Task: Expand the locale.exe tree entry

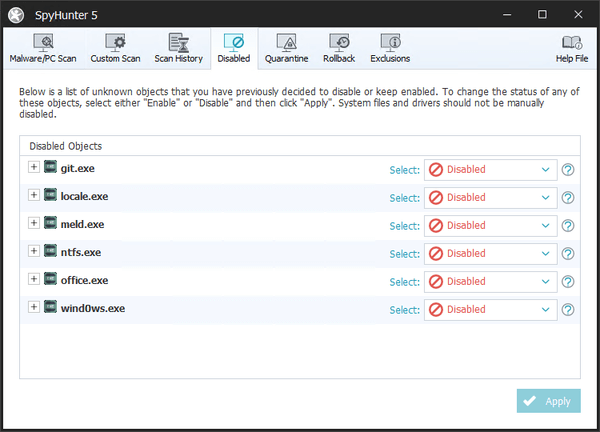Action: pyautogui.click(x=34, y=195)
